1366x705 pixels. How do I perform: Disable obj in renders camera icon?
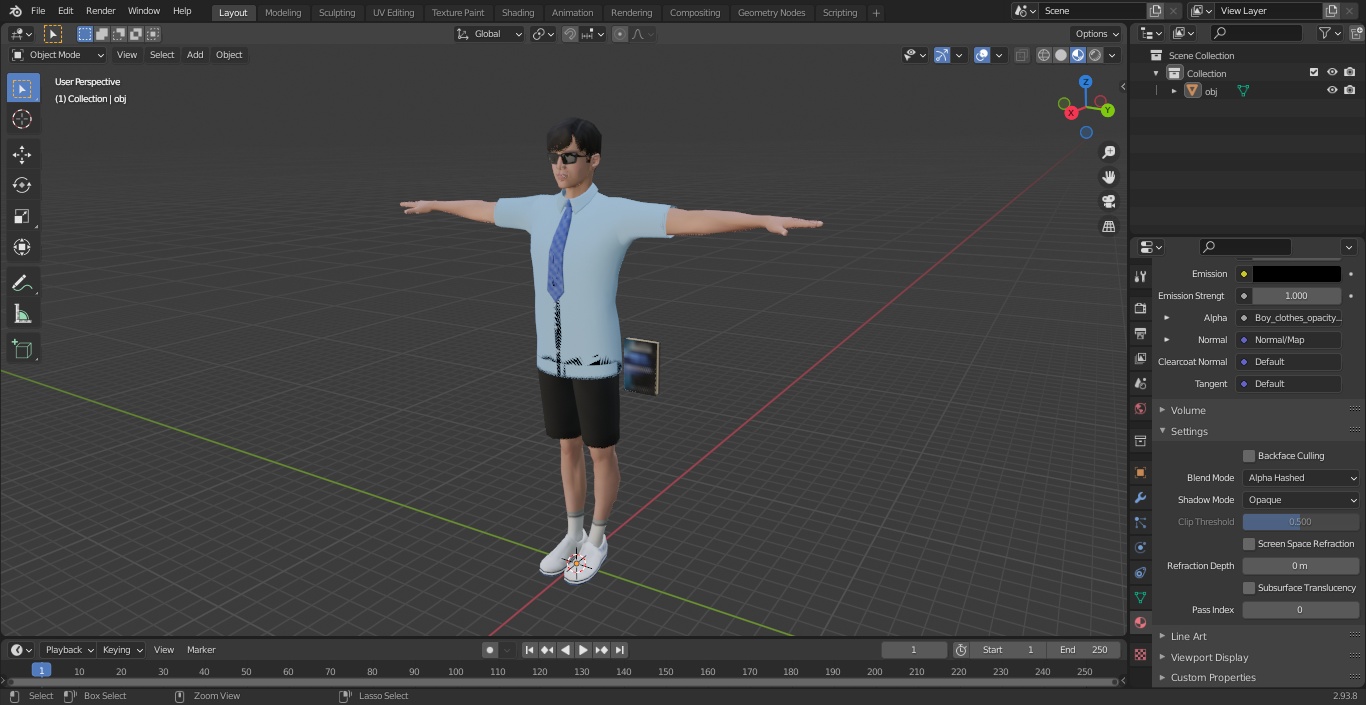tap(1350, 90)
